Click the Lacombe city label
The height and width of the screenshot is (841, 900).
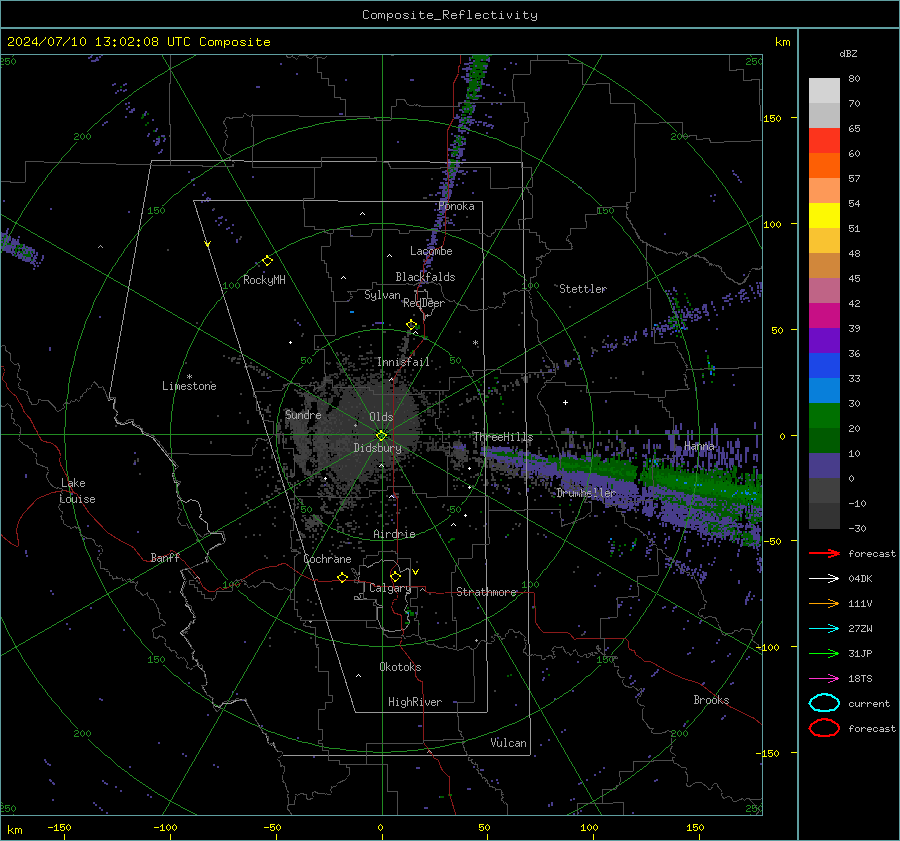click(431, 251)
